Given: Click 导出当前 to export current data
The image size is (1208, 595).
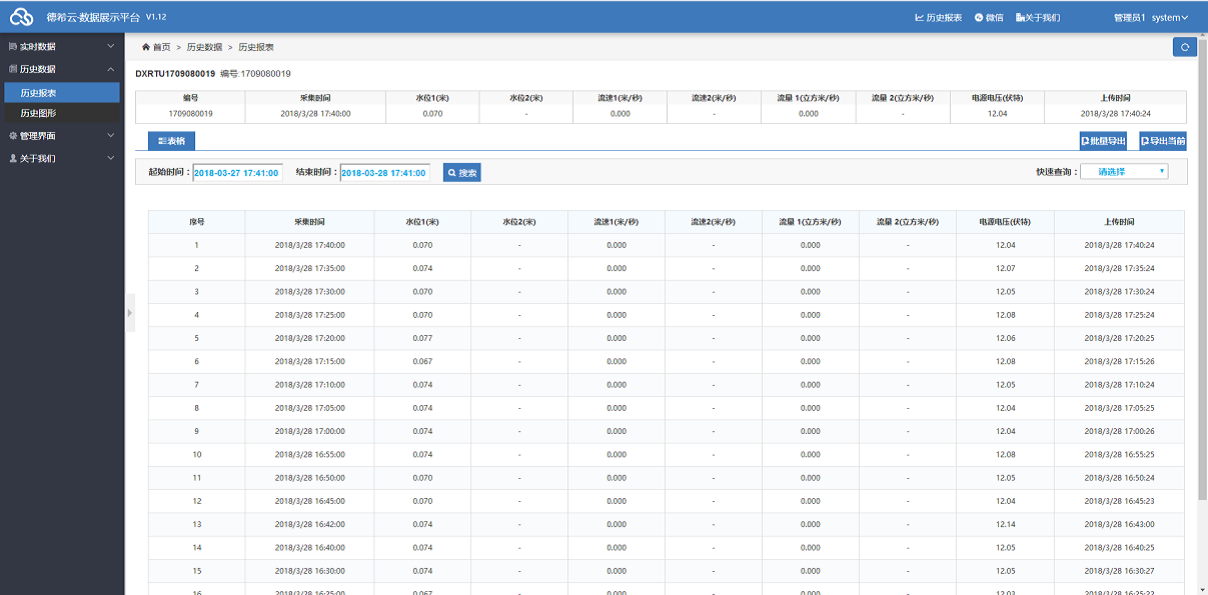Looking at the screenshot, I should click(x=1162, y=141).
